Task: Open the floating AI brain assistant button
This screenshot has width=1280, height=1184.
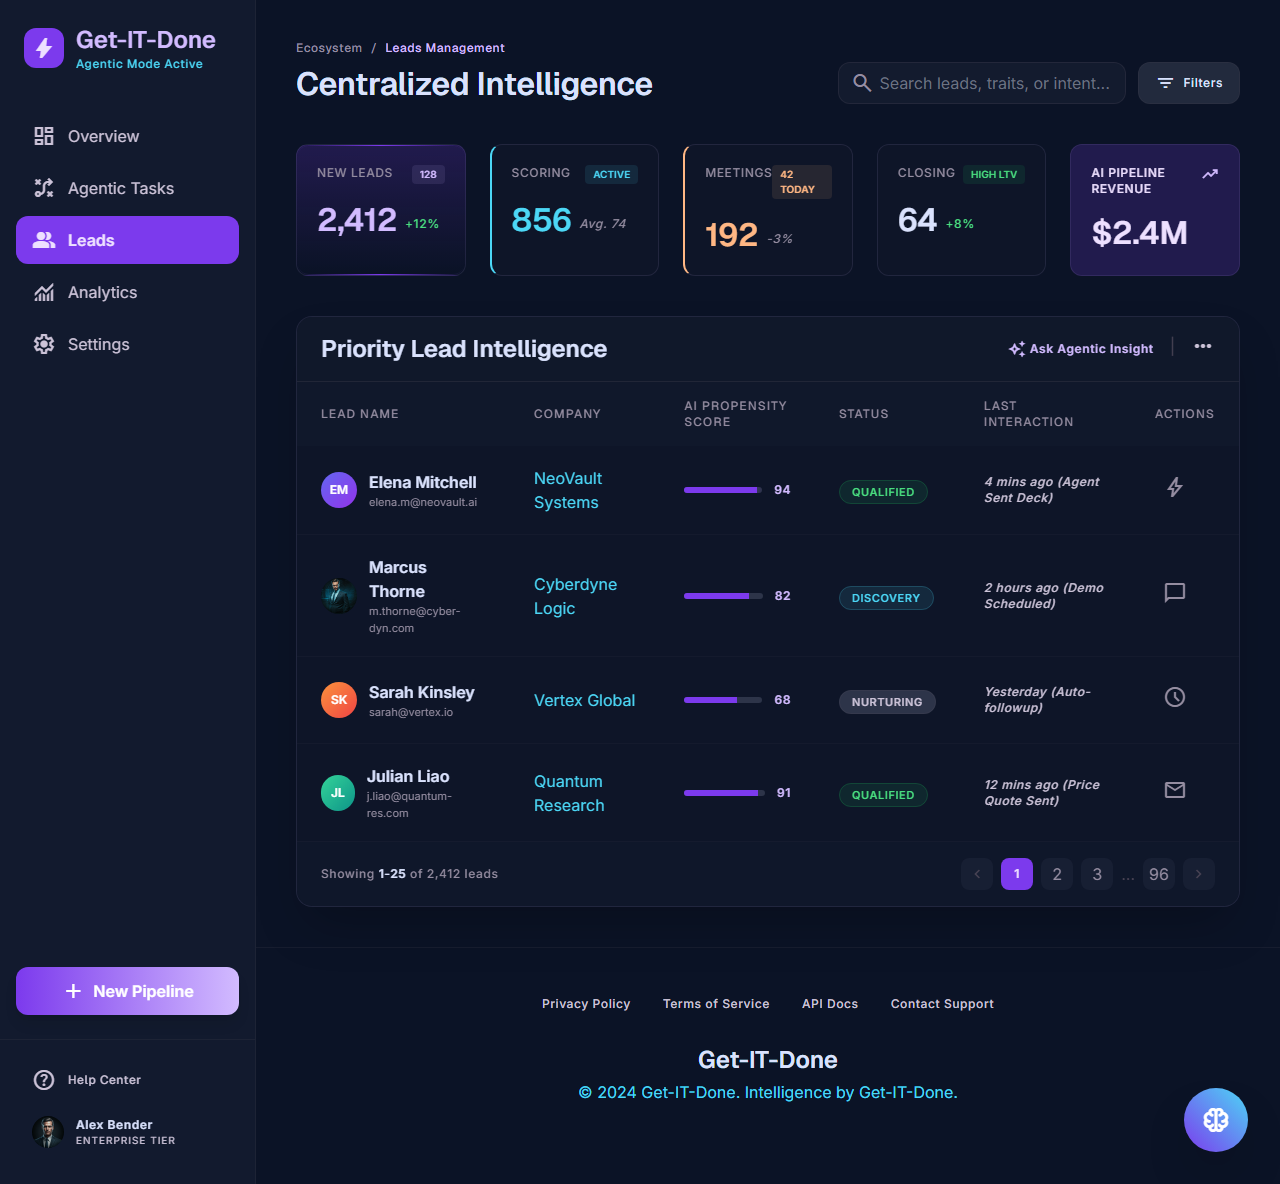Action: 1216,1120
